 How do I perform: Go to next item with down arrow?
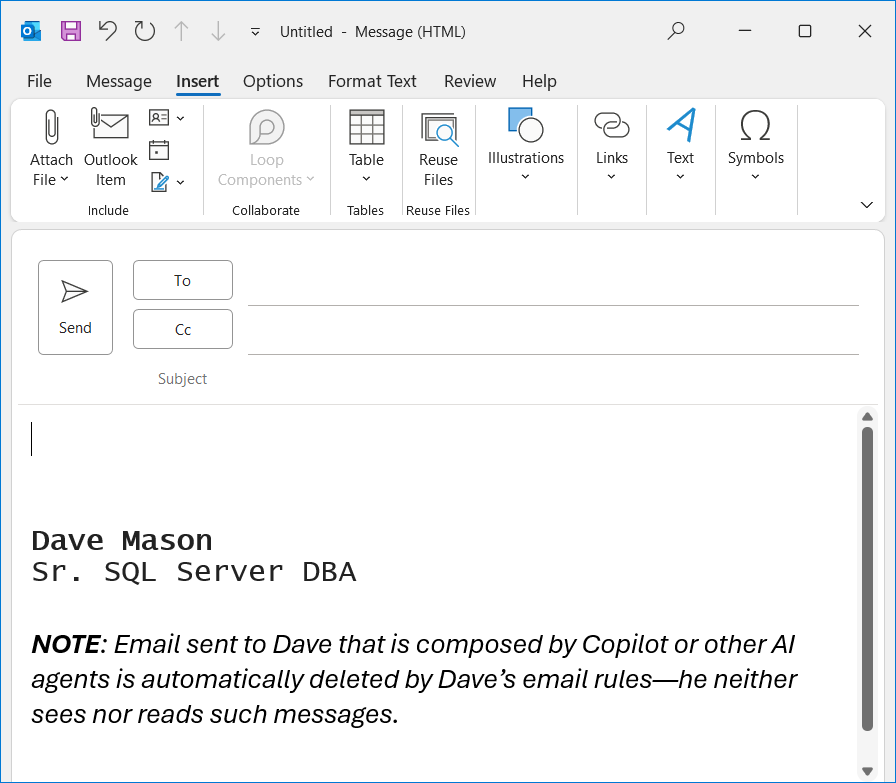coord(218,31)
